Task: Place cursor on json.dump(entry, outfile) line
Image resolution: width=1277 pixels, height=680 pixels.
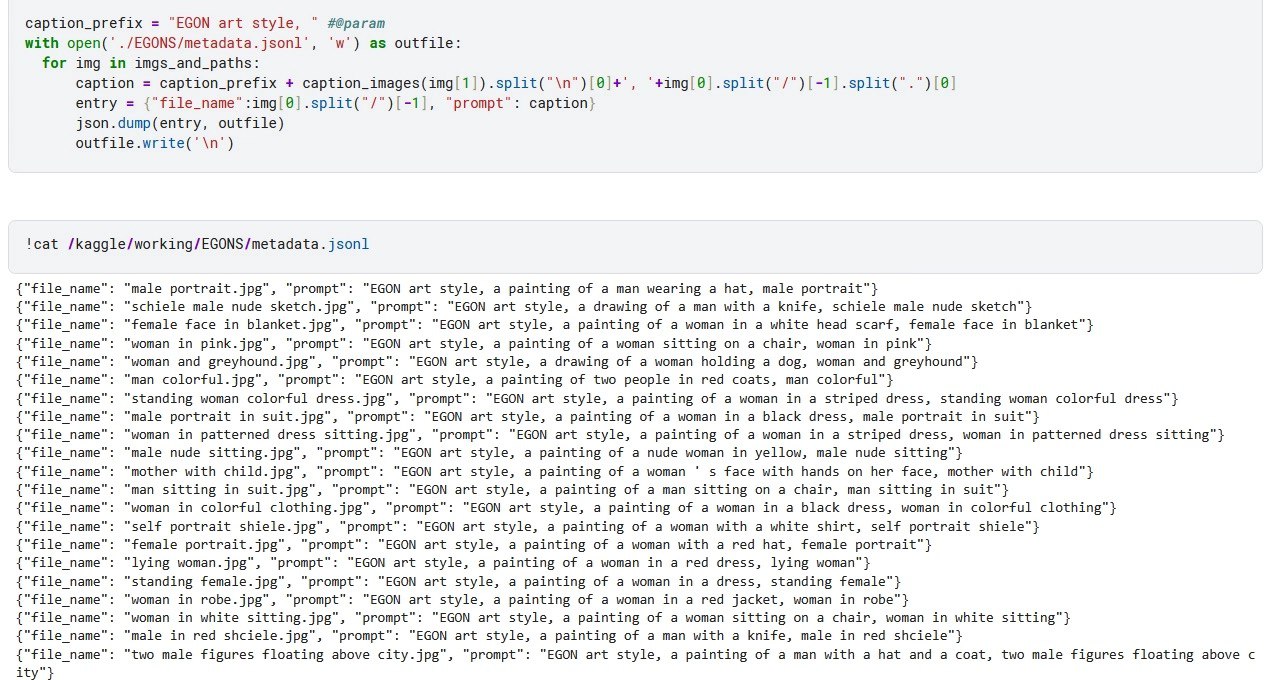Action: (180, 123)
